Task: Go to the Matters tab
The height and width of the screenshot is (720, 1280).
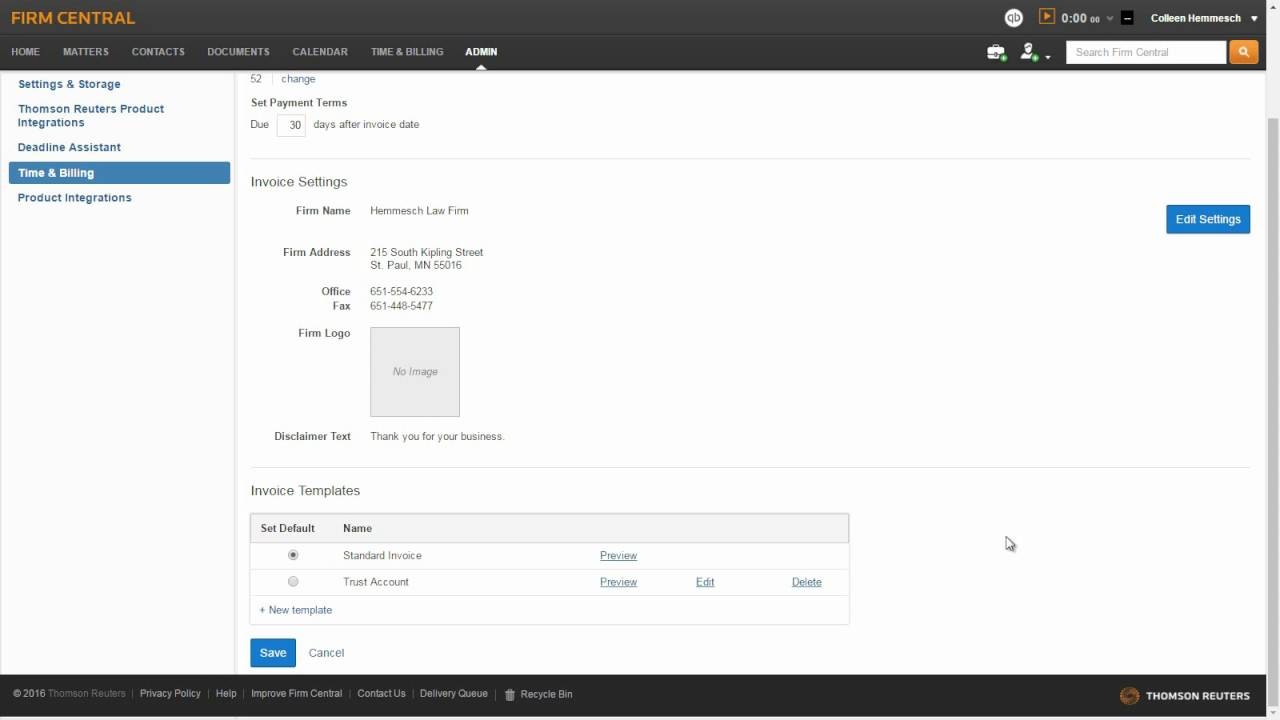Action: pos(86,52)
